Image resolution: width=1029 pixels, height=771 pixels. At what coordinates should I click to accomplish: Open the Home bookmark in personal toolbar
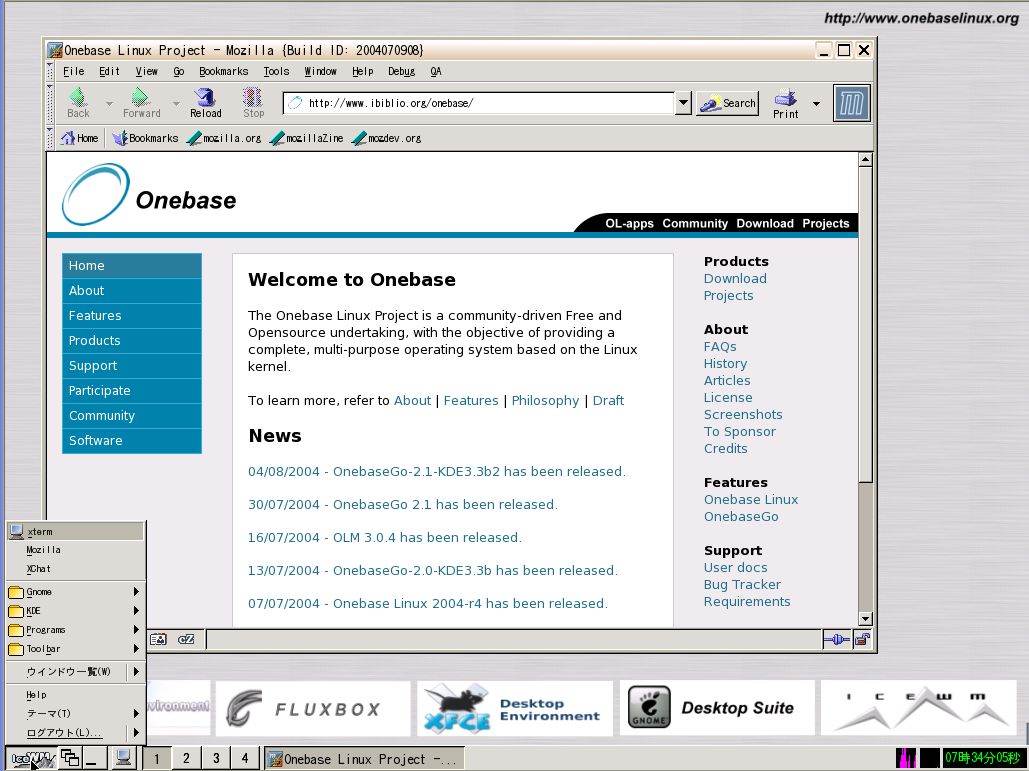pyautogui.click(x=79, y=138)
